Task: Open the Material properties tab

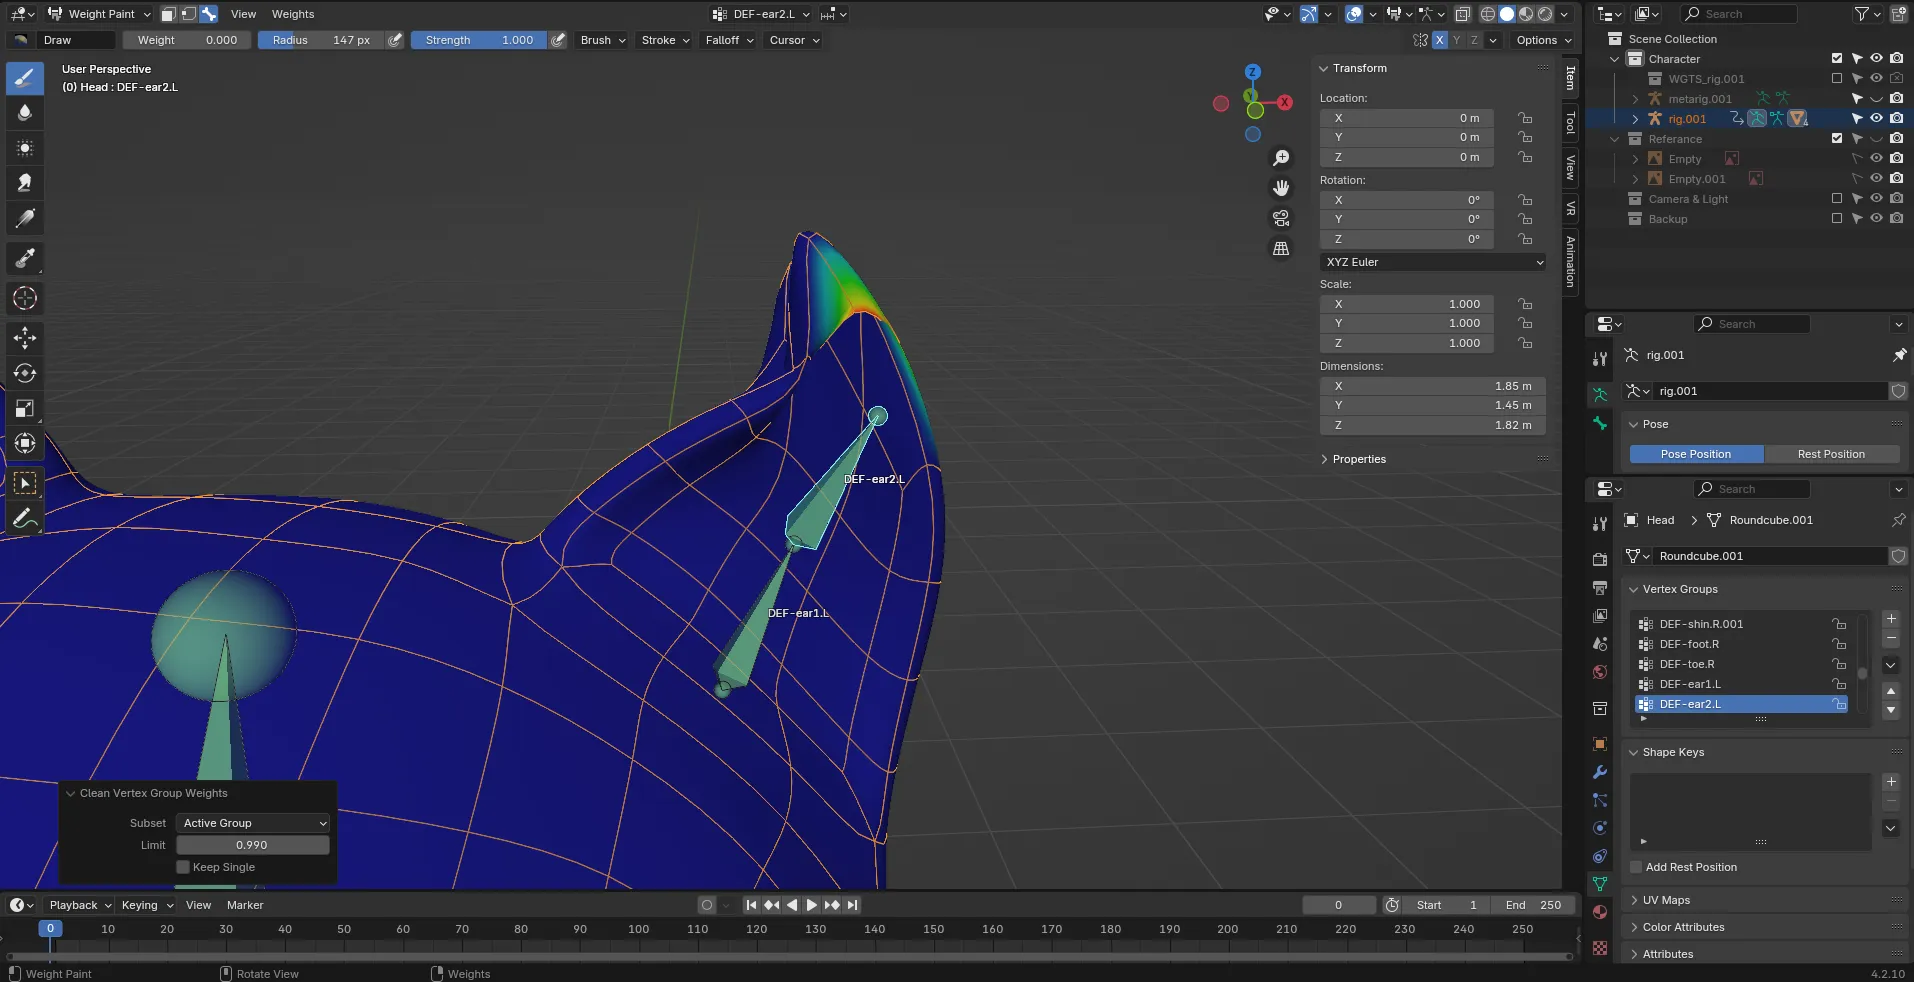Action: pyautogui.click(x=1600, y=912)
